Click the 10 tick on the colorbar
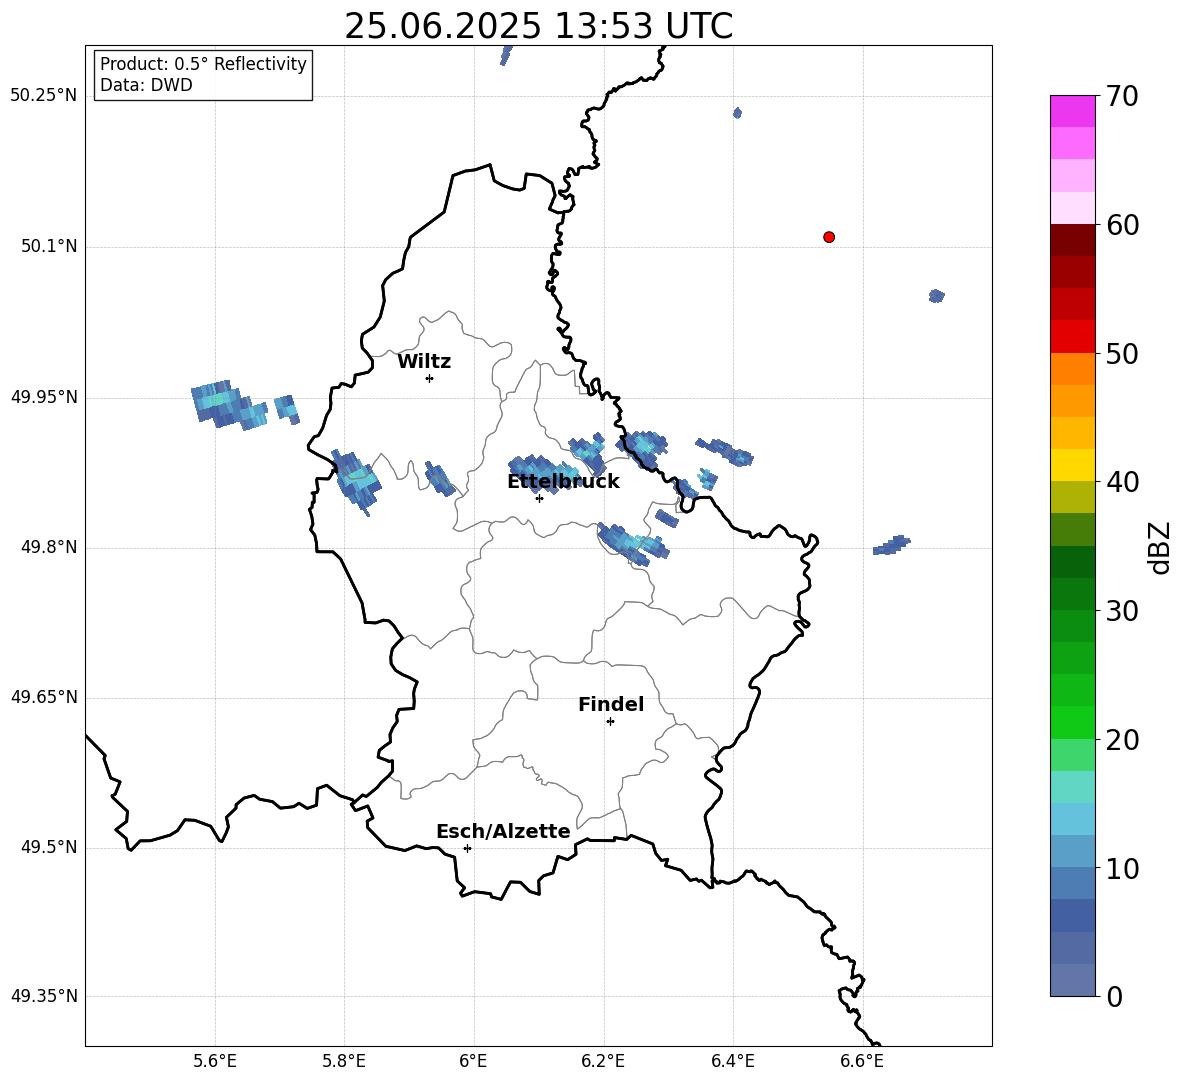This screenshot has height=1081, width=1184. [x=1122, y=868]
